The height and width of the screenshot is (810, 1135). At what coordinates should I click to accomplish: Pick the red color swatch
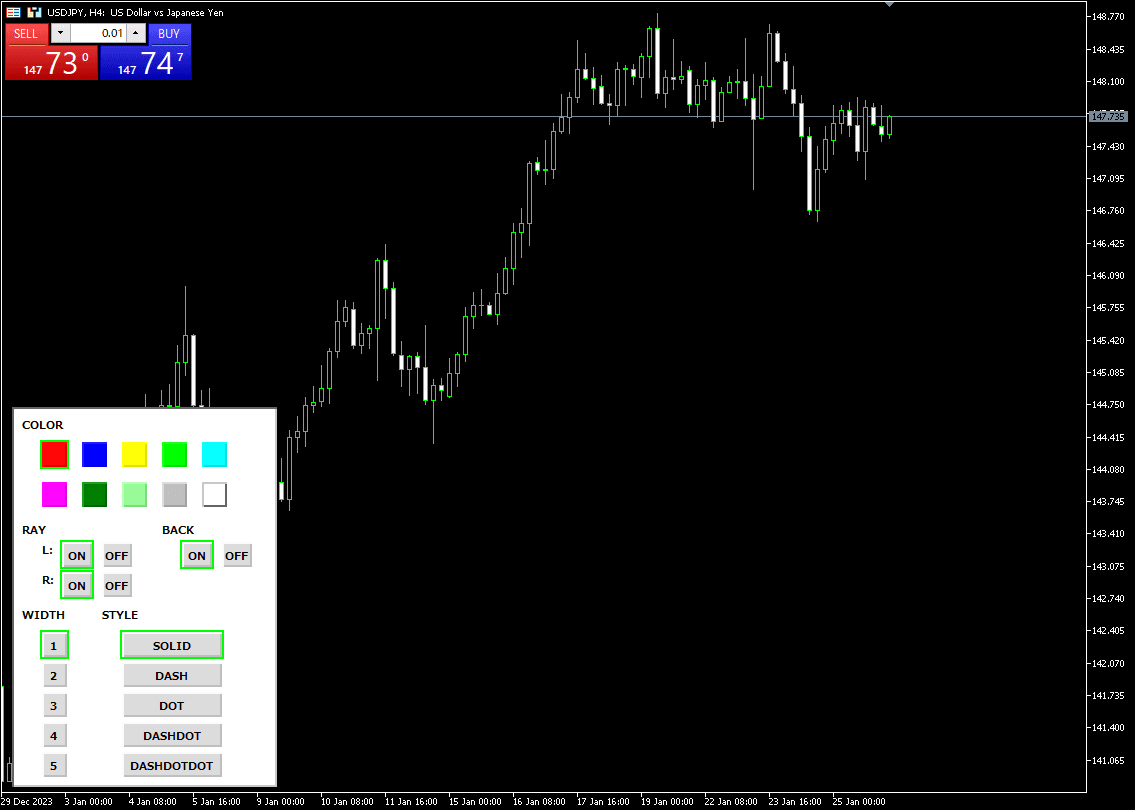coord(54,454)
